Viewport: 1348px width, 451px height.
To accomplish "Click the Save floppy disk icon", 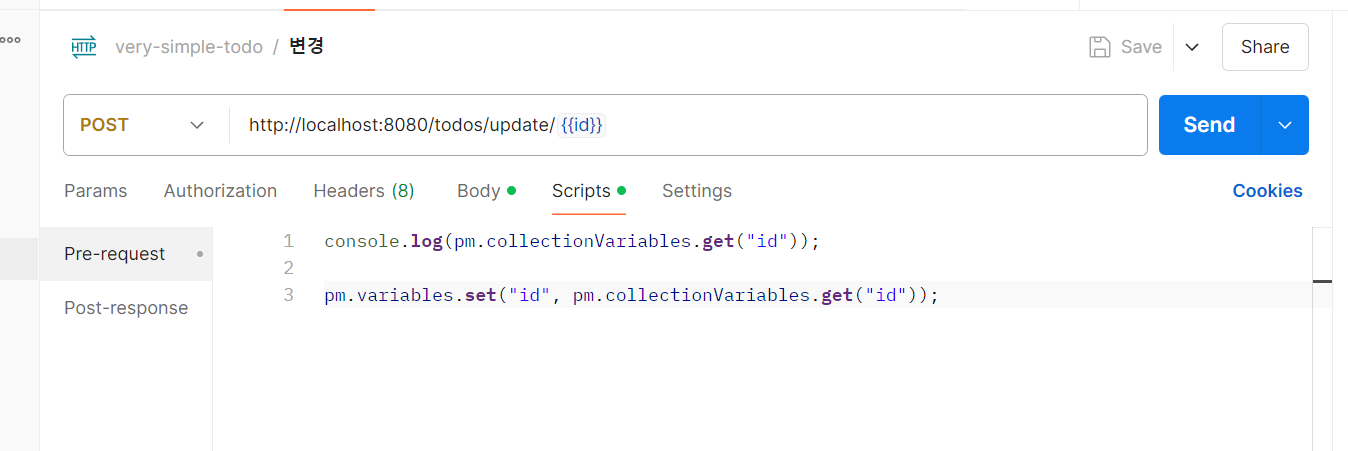I will (1099, 47).
